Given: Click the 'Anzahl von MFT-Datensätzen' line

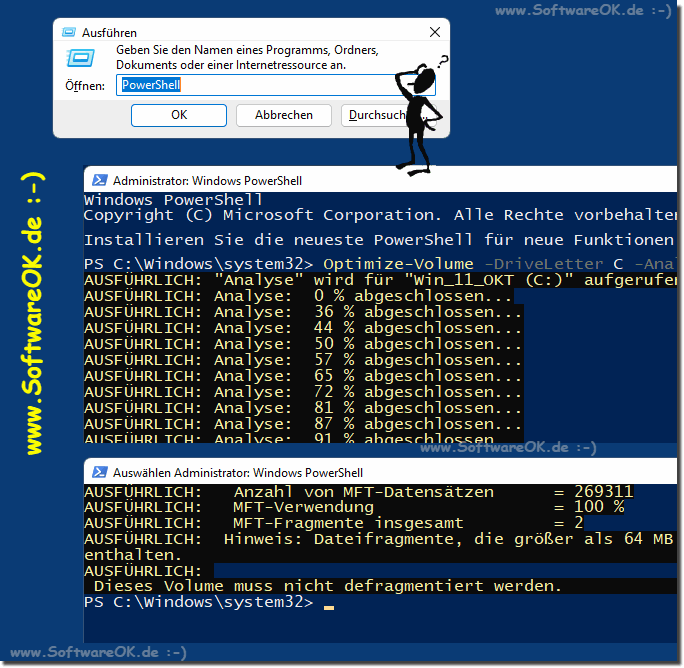Looking at the screenshot, I should click(x=359, y=492).
